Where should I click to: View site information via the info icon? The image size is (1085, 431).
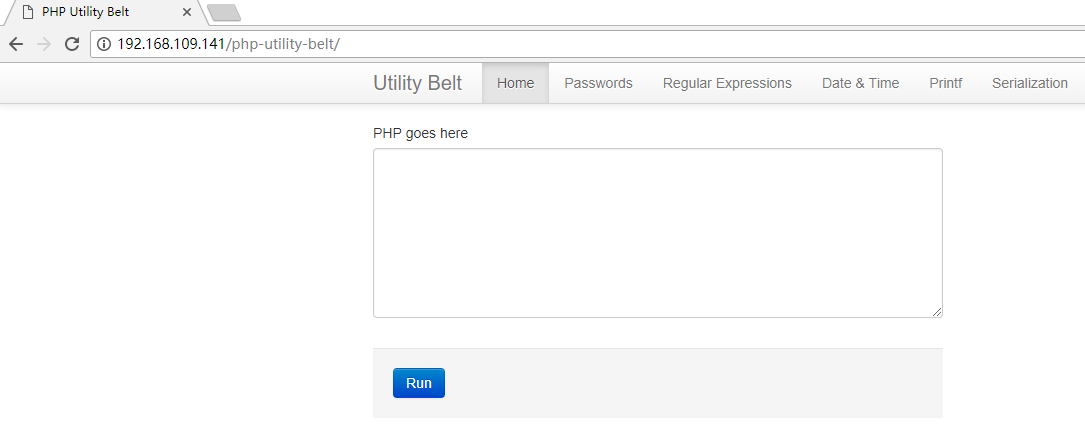104,44
